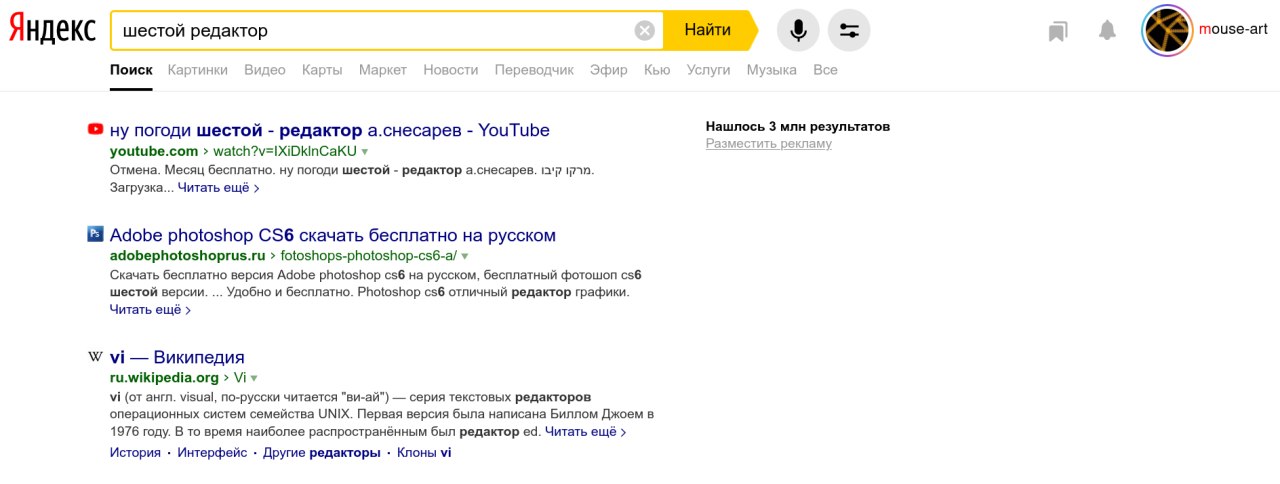
Task: Open "ну погоди шестой - редактор" YouTube result
Action: pyautogui.click(x=330, y=130)
